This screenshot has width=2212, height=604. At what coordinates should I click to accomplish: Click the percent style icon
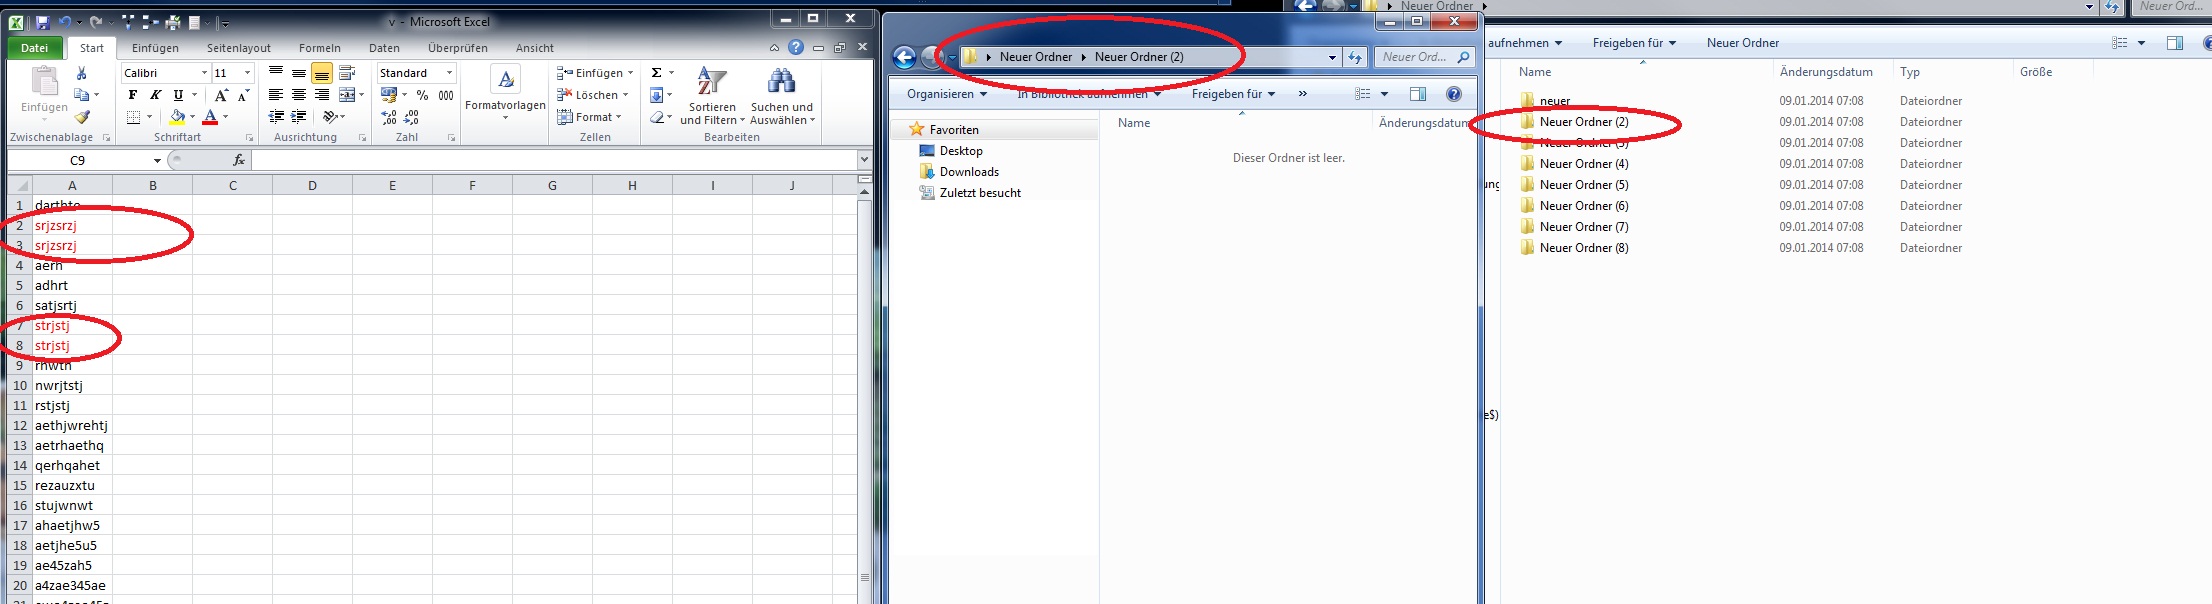[x=423, y=95]
